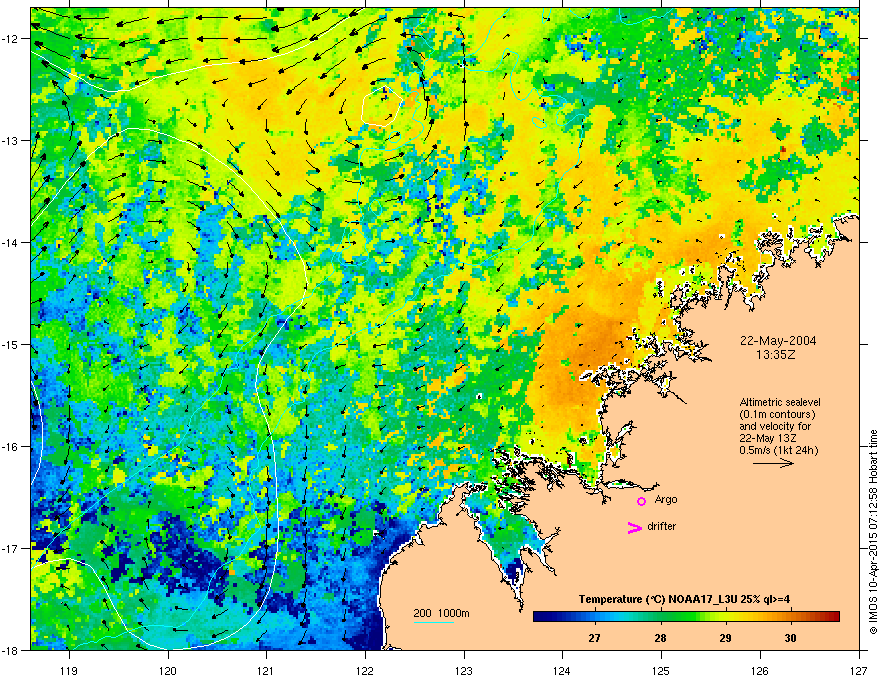This screenshot has height=680, width=880.
Task: Click the cyan 200 1000m isobath legend line
Action: coord(434,622)
